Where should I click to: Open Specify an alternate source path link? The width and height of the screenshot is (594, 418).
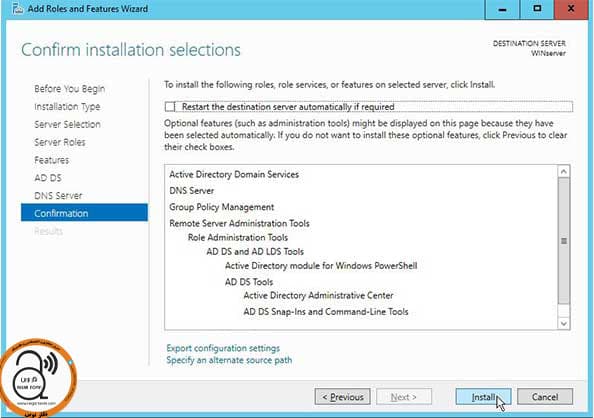coord(229,360)
